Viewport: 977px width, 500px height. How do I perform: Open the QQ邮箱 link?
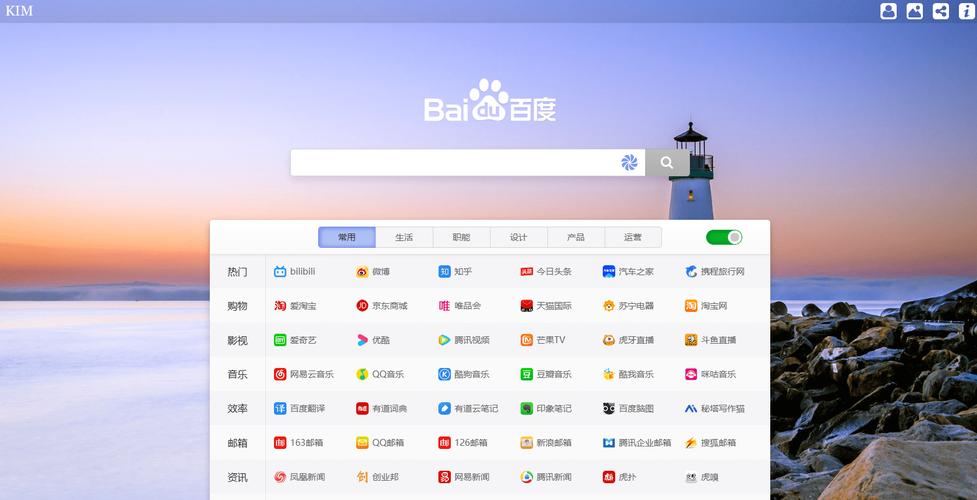click(380, 443)
